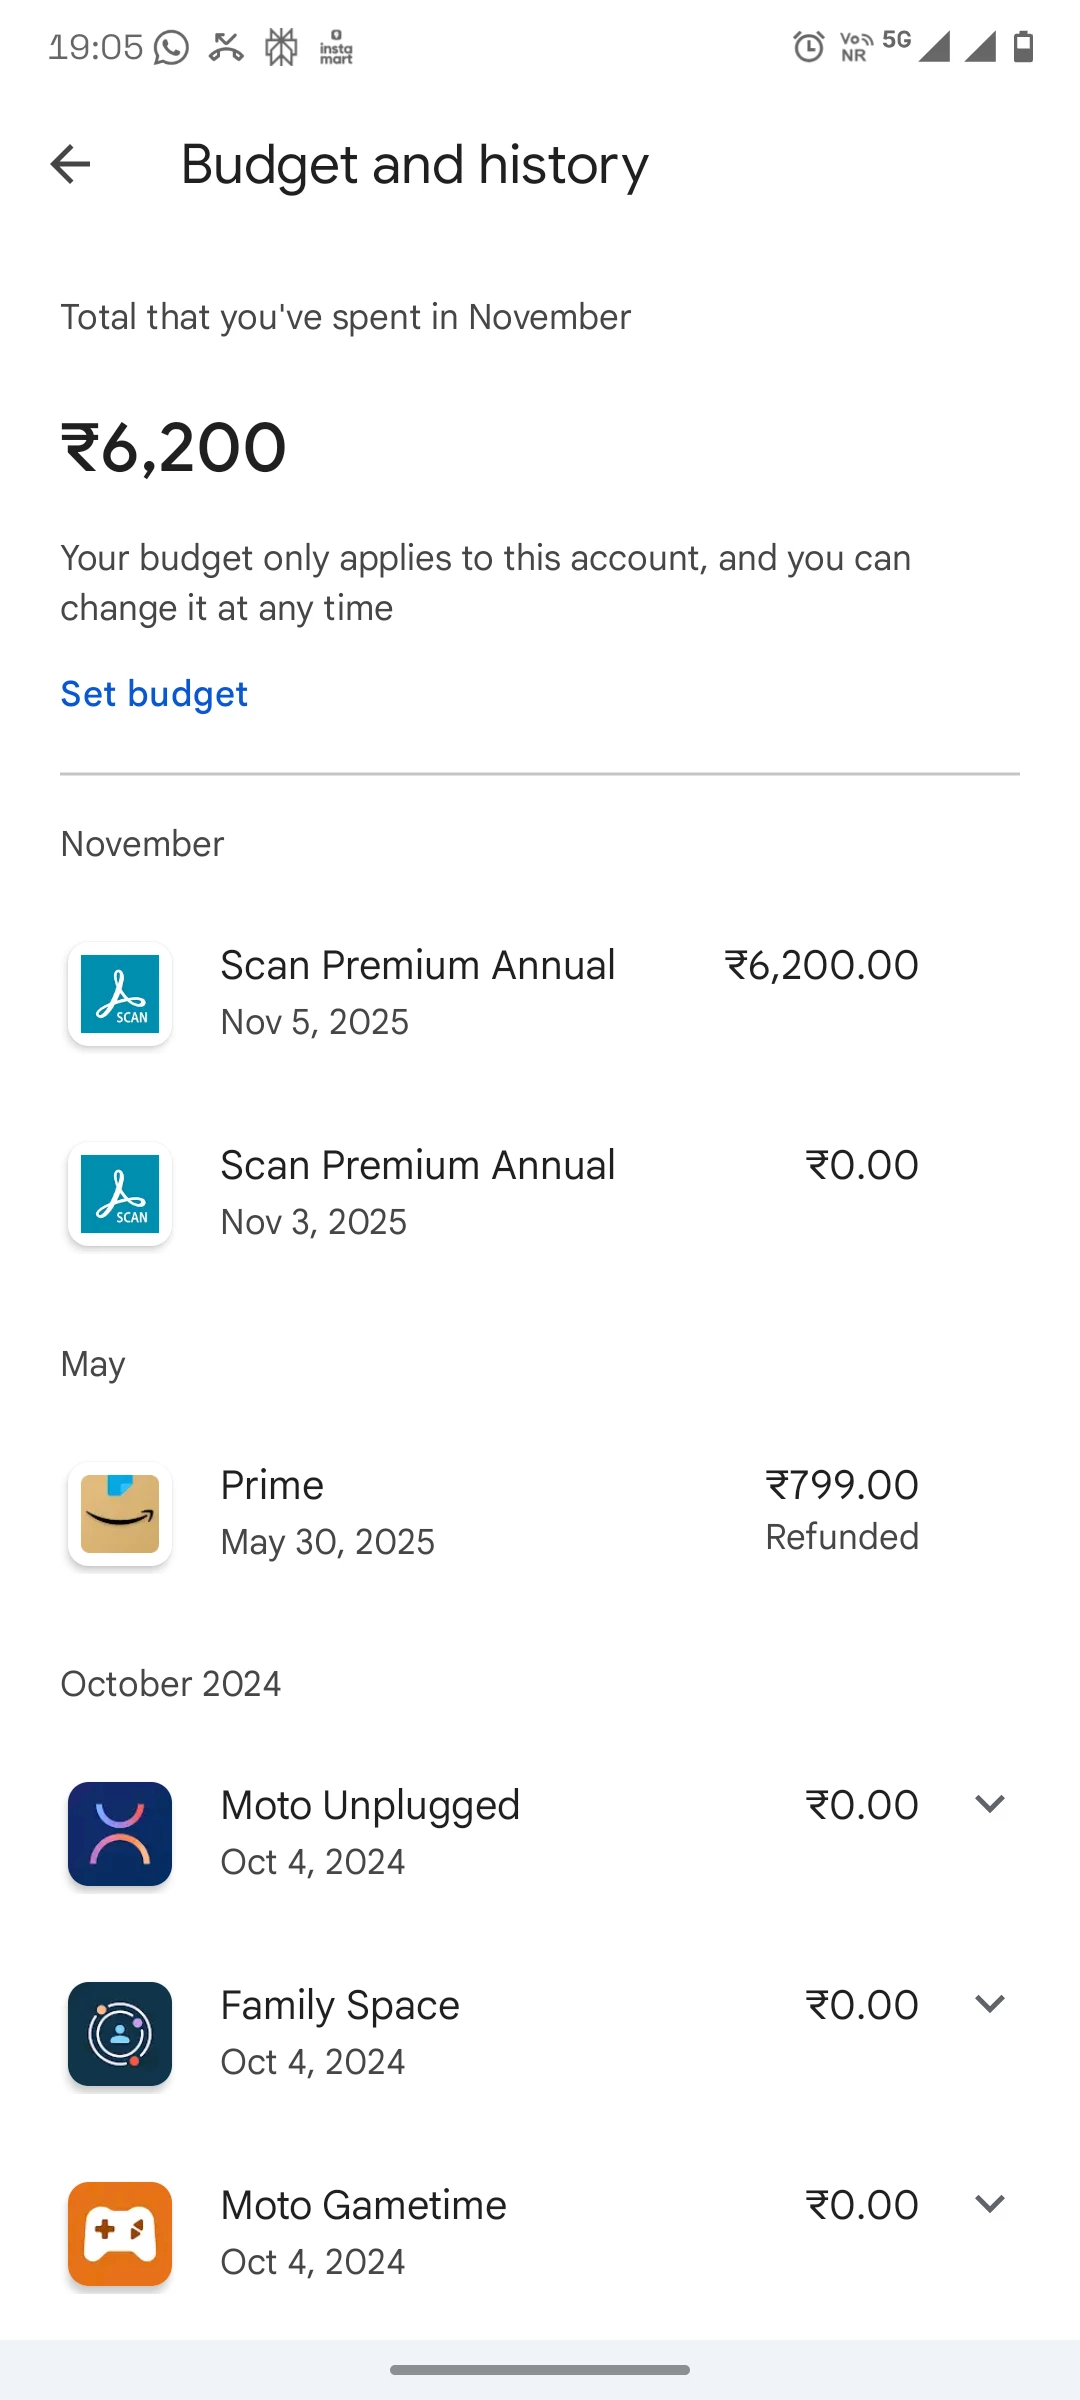Expand the Moto Unplugged entry chevron

click(x=989, y=1804)
